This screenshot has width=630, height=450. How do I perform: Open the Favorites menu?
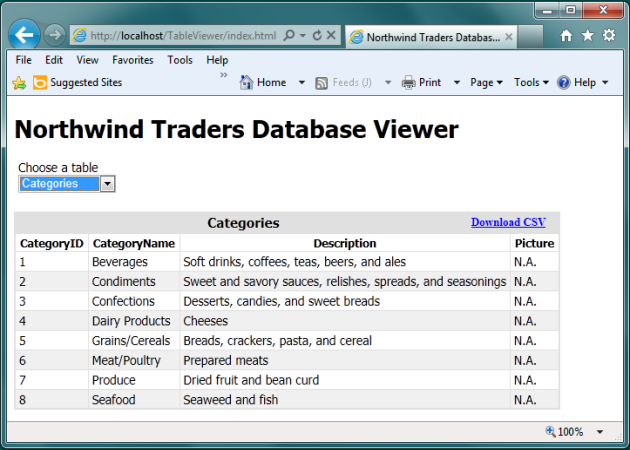point(133,60)
